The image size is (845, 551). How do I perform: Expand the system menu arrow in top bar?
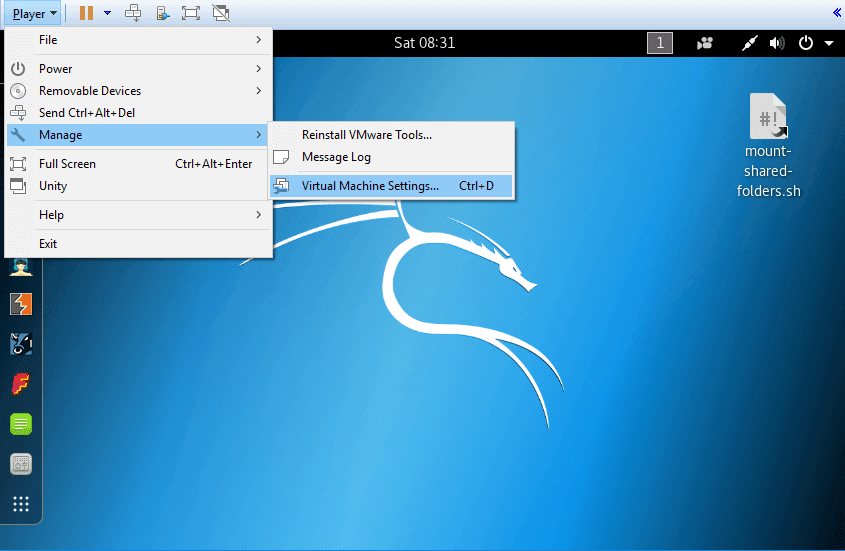pos(829,44)
